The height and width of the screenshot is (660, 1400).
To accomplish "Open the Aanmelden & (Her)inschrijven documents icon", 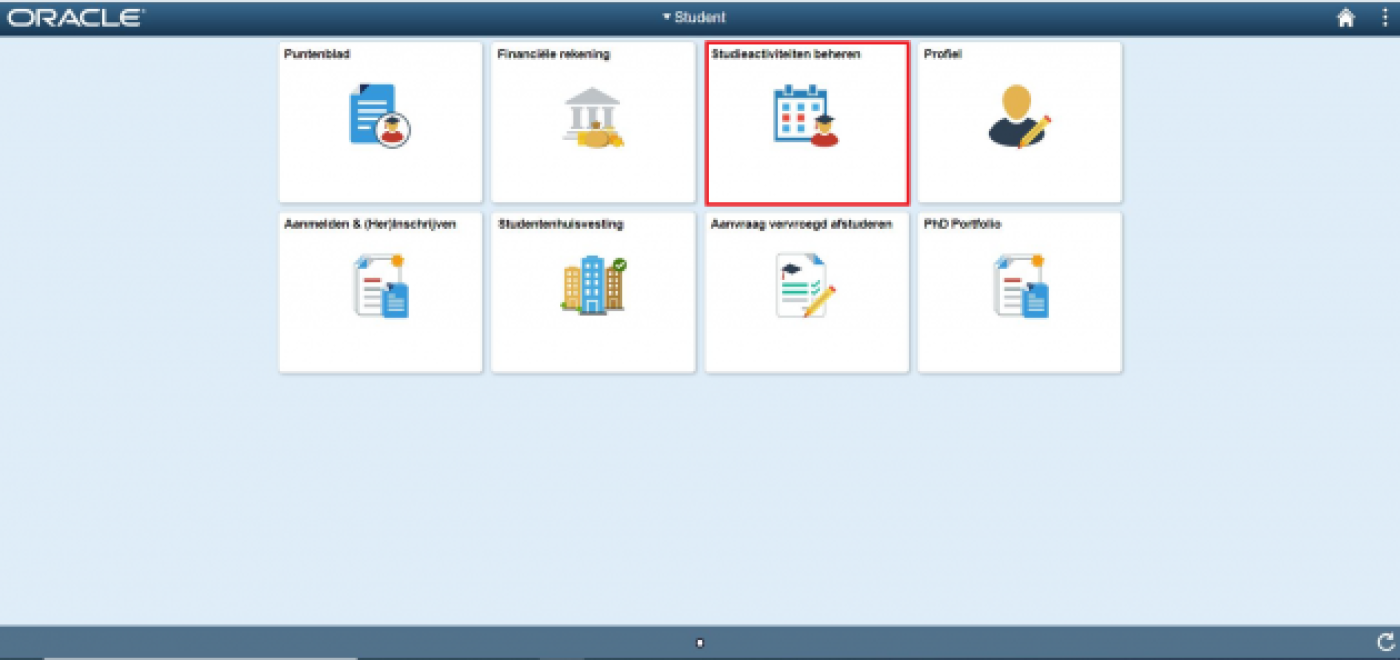I will (x=381, y=286).
